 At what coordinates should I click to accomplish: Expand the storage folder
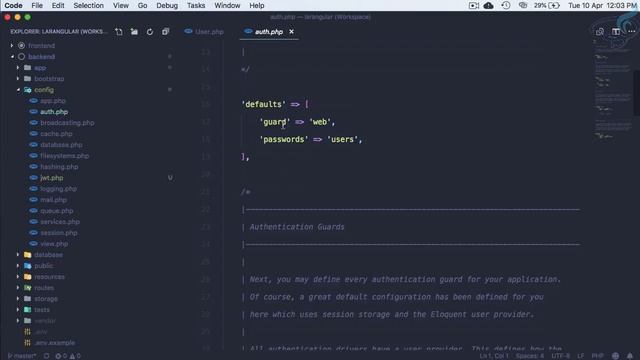[x=46, y=299]
